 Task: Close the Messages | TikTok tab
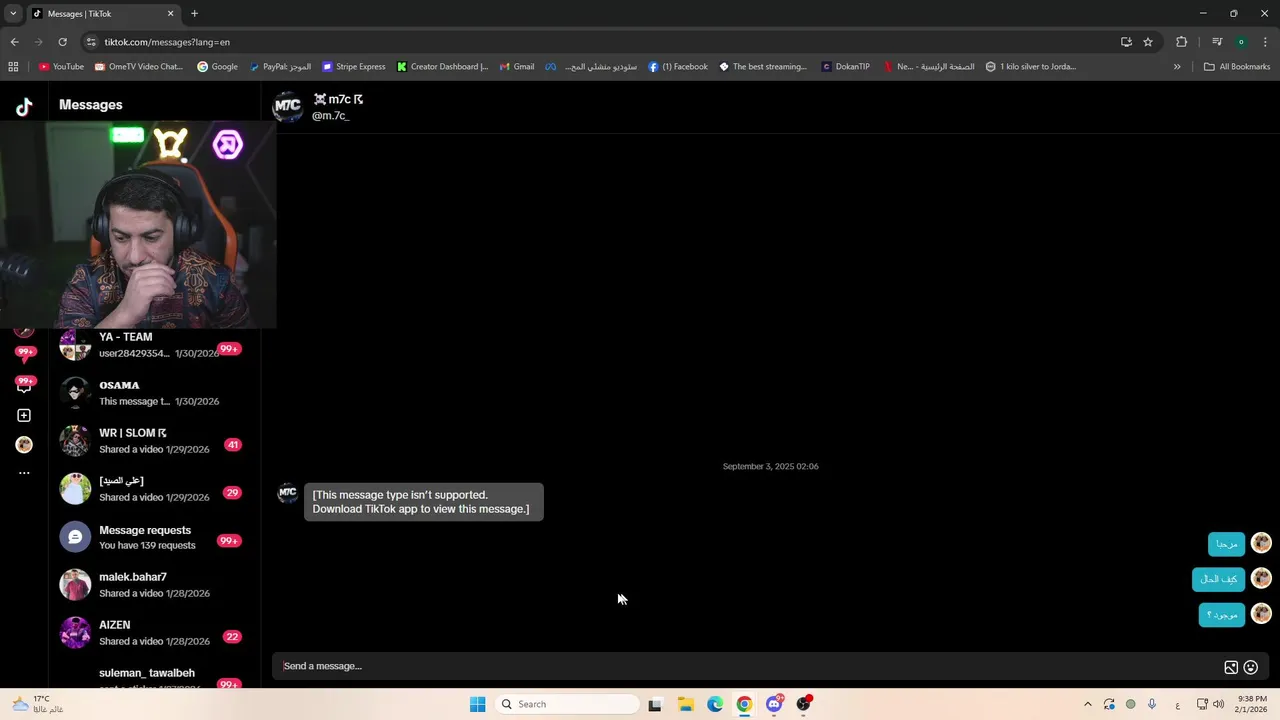171,14
